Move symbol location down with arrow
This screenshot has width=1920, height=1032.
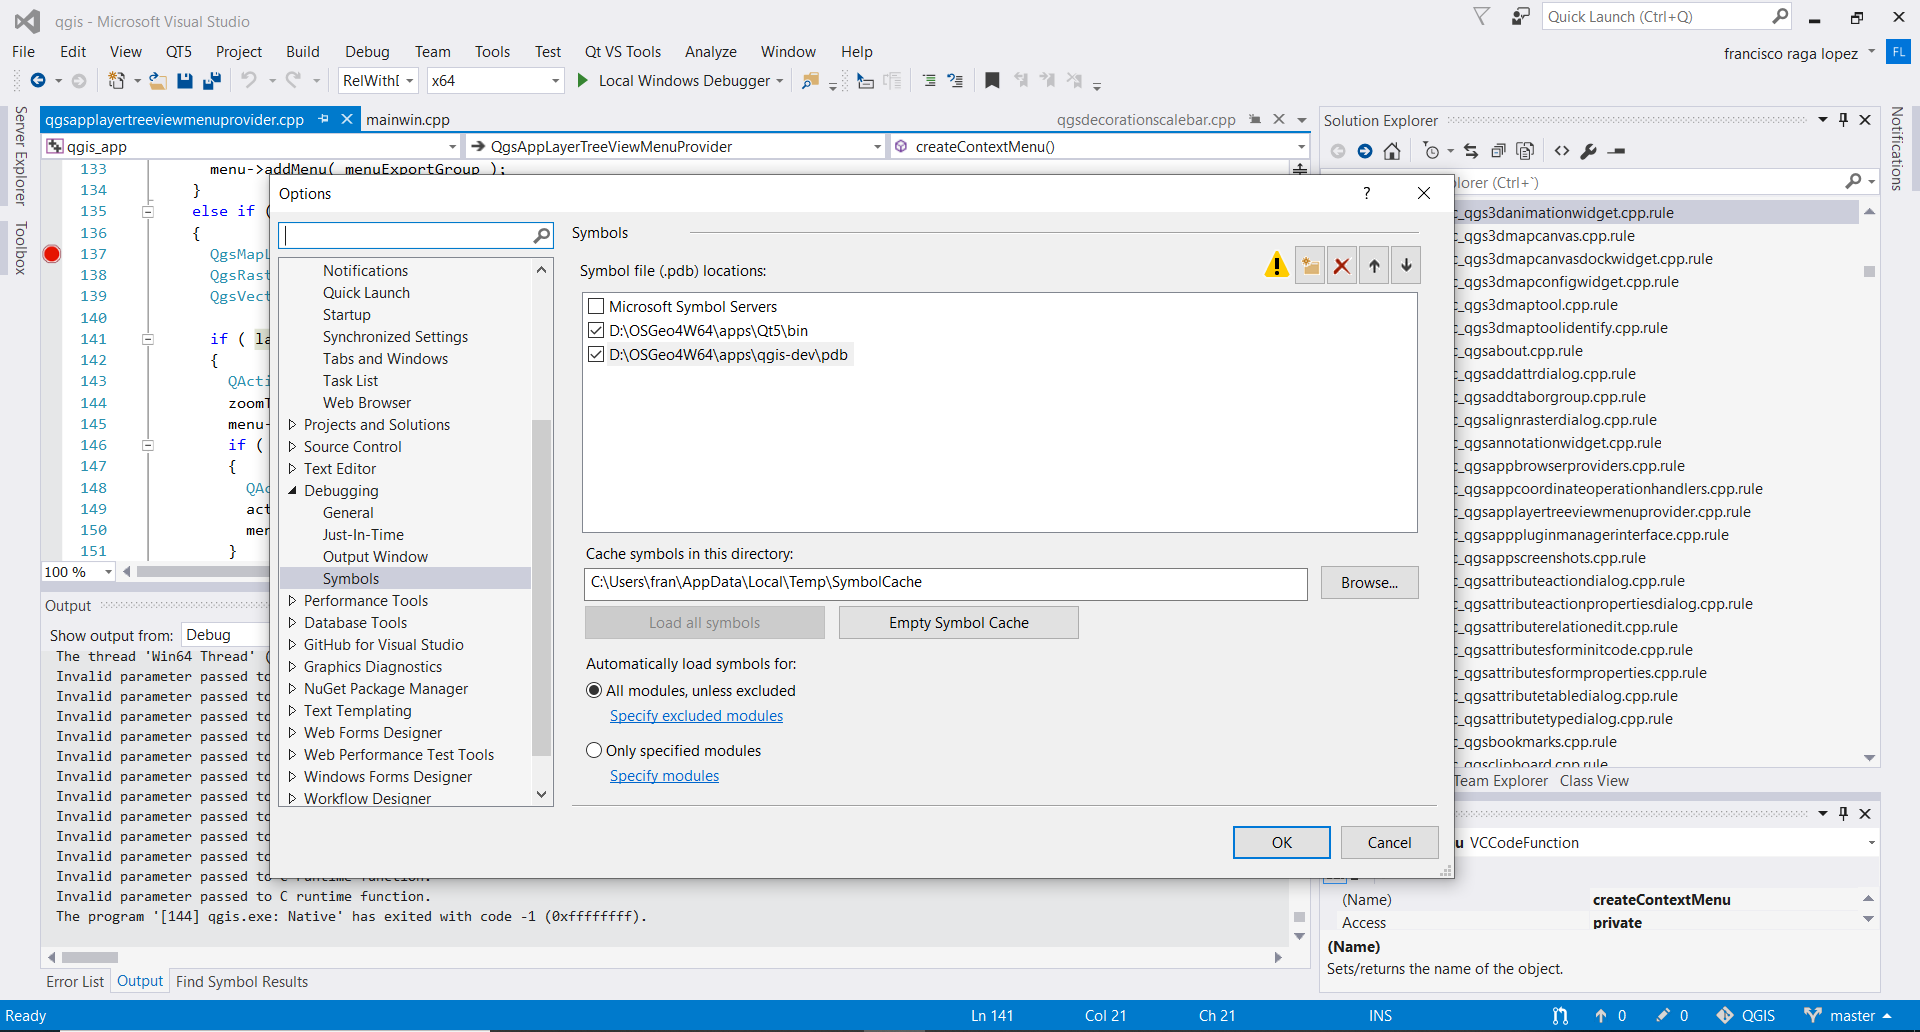pyautogui.click(x=1406, y=266)
